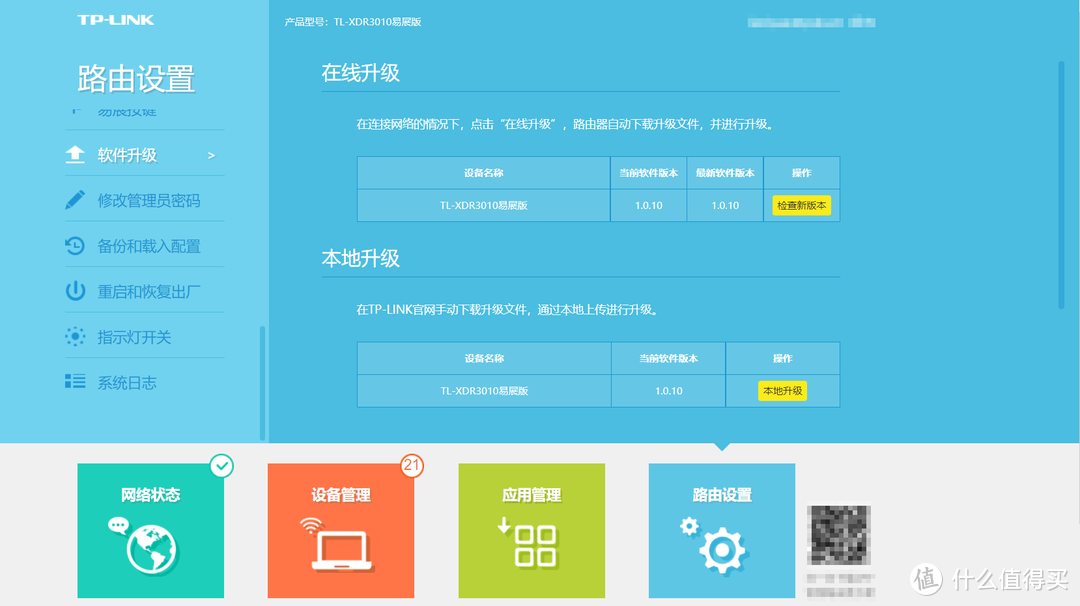Expand the 软件升级 chevron arrow
The height and width of the screenshot is (606, 1080).
click(210, 155)
